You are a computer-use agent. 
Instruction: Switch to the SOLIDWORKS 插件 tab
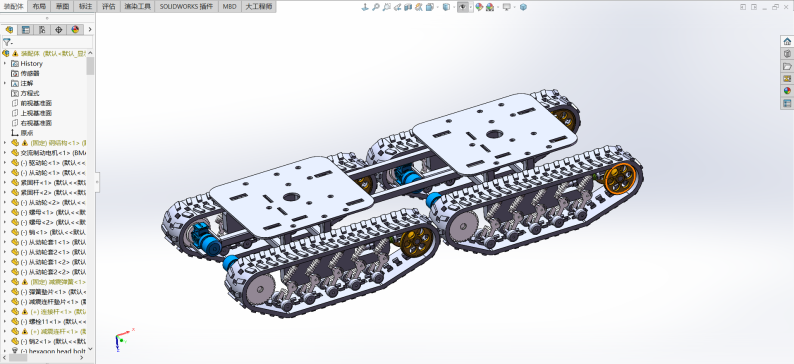click(x=186, y=7)
